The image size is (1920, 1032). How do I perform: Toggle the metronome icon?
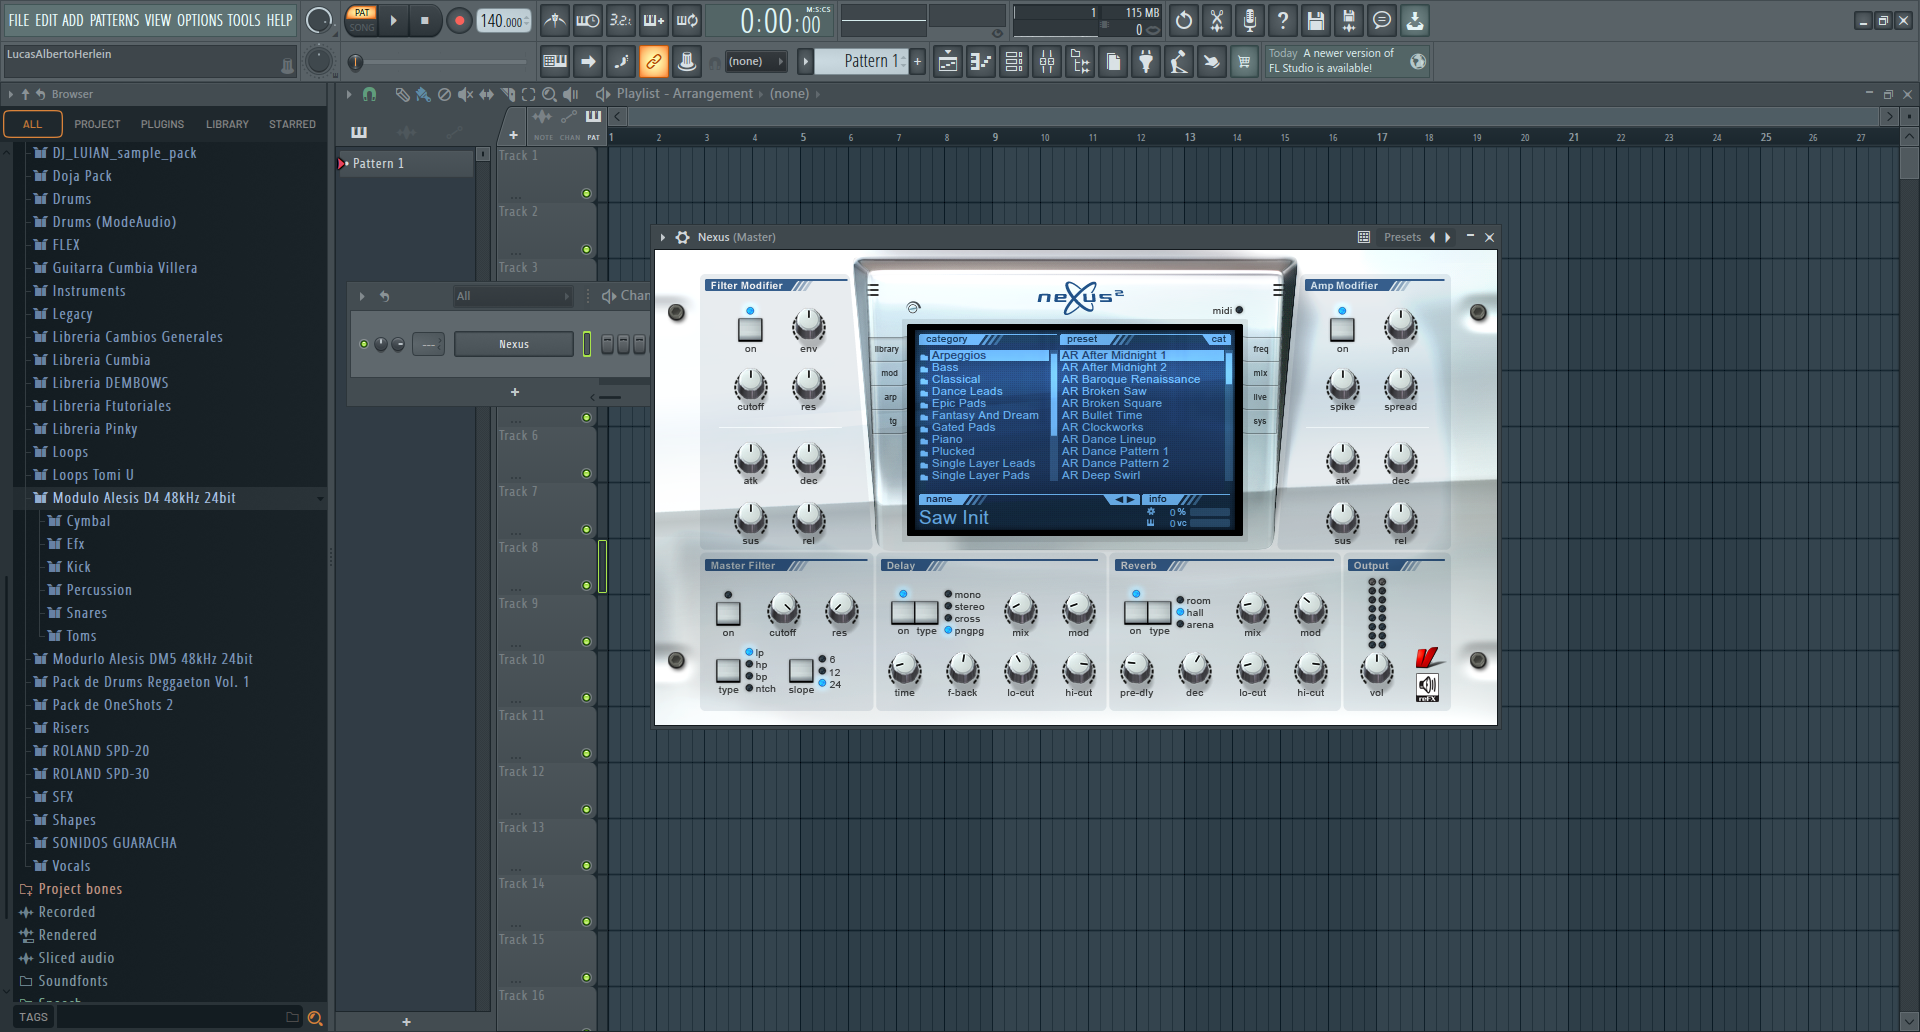(x=554, y=20)
